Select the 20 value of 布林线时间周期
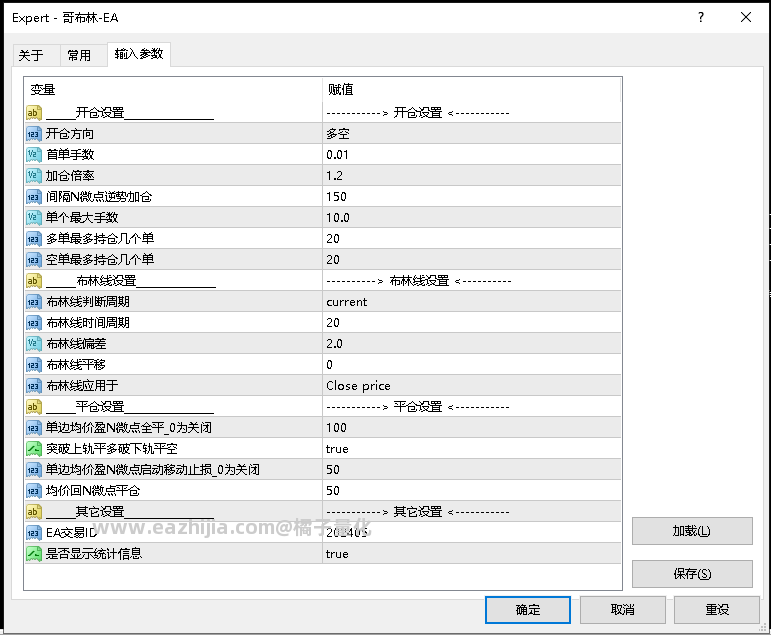The width and height of the screenshot is (771, 636). tap(472, 323)
